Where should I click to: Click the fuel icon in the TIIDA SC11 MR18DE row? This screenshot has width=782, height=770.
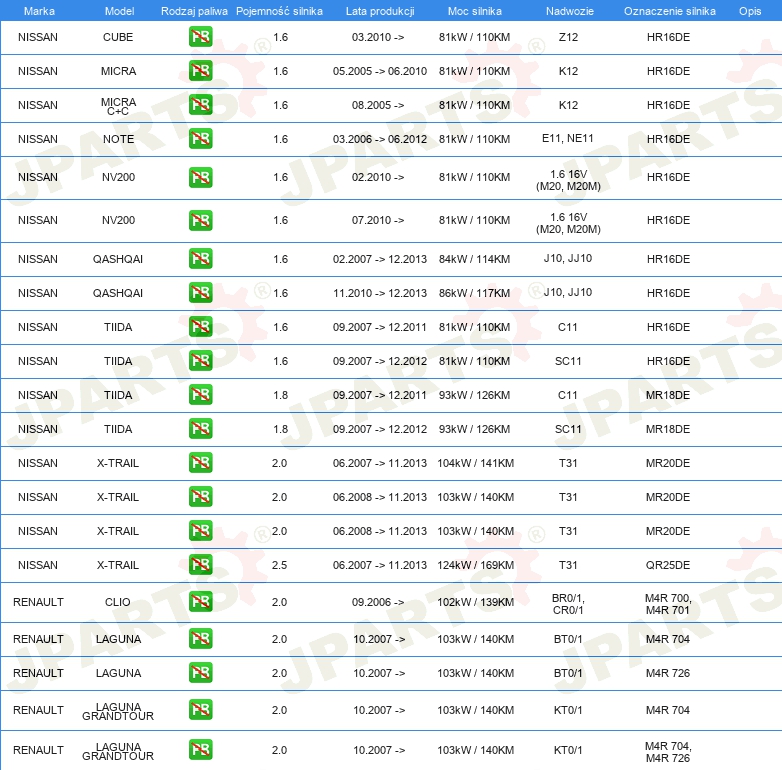tap(200, 428)
